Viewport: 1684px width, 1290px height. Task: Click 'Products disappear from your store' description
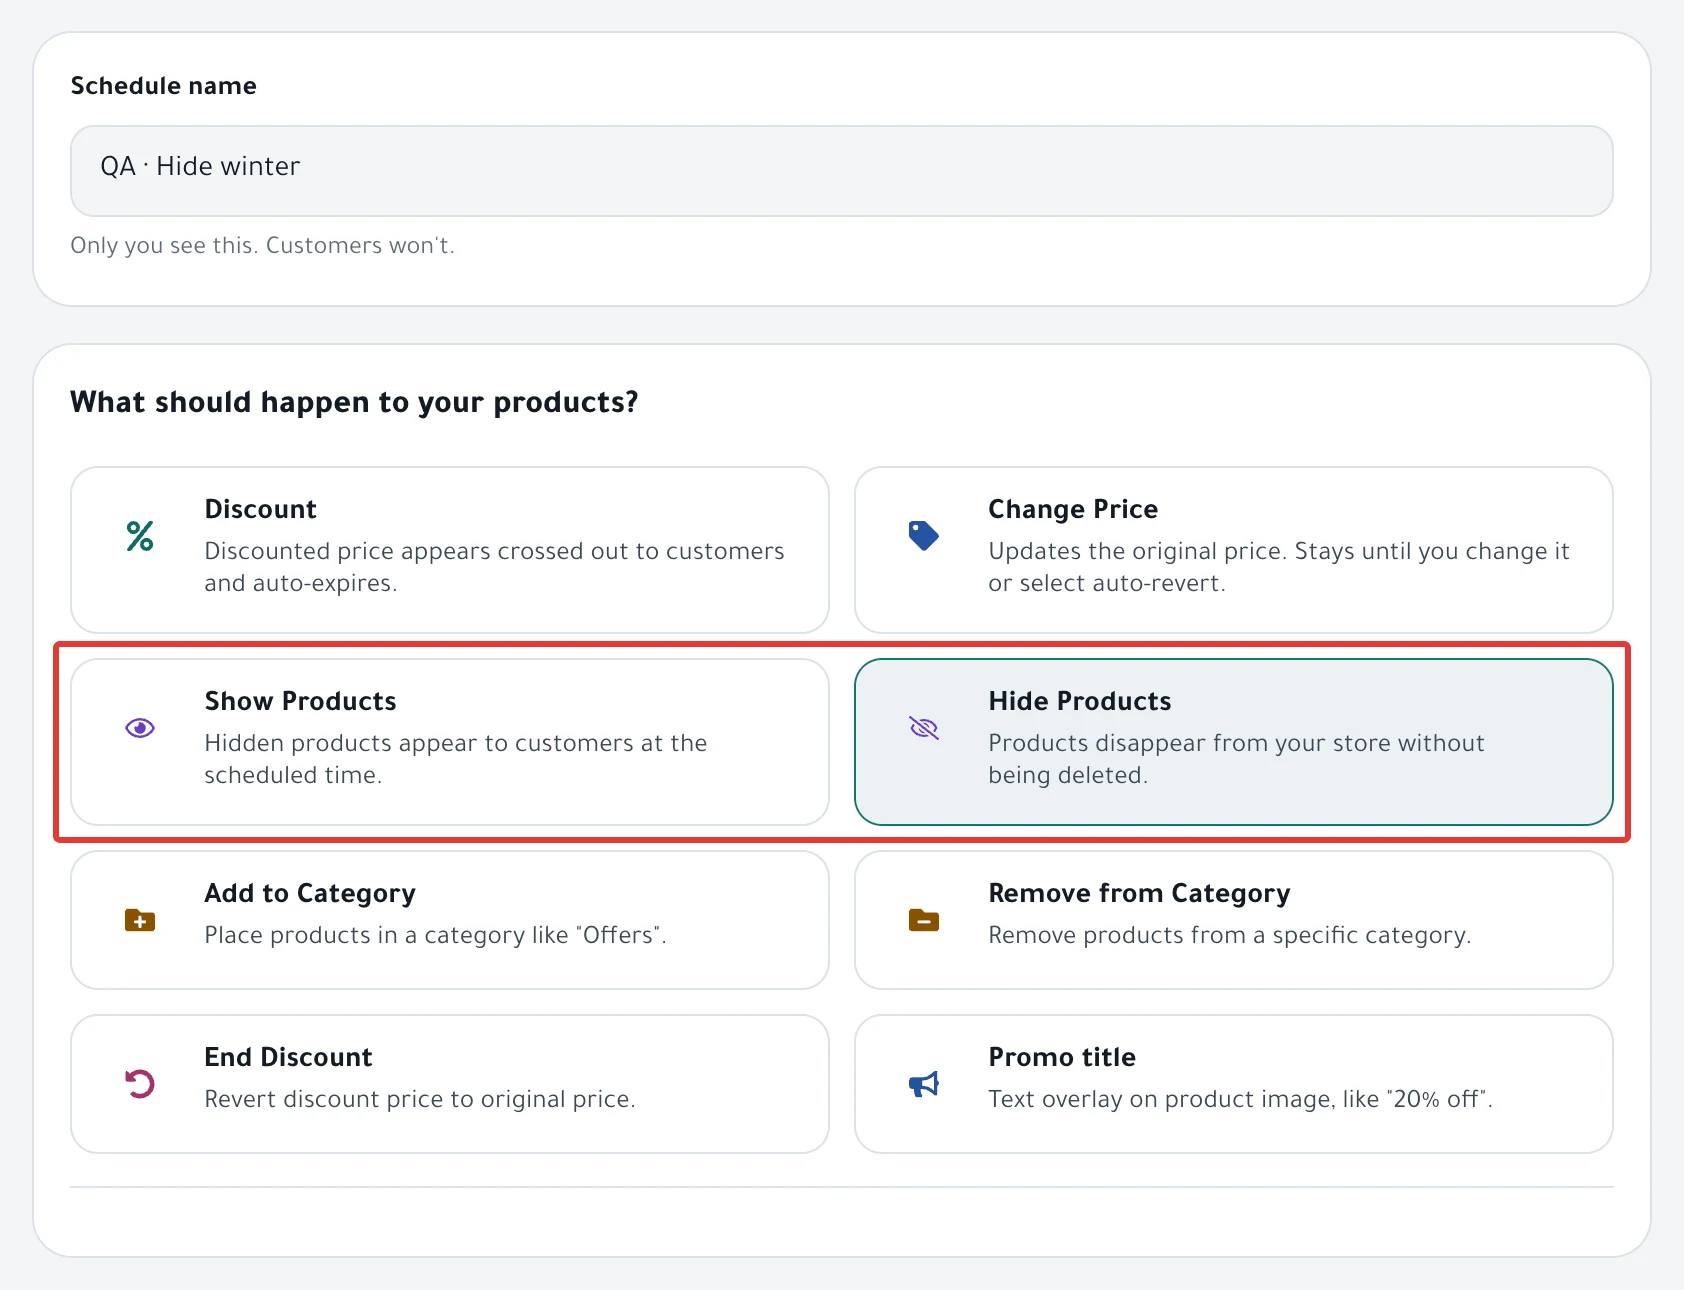pyautogui.click(x=1236, y=759)
